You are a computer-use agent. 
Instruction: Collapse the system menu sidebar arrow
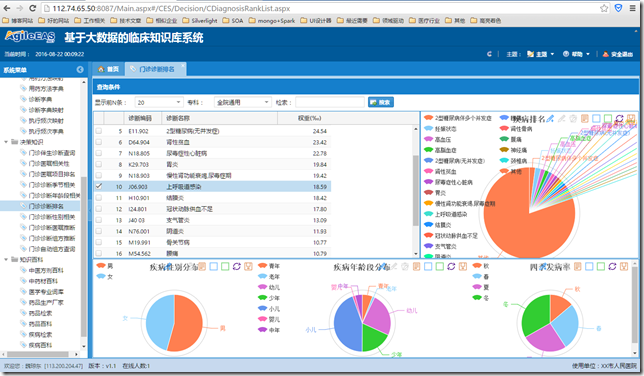click(80, 70)
